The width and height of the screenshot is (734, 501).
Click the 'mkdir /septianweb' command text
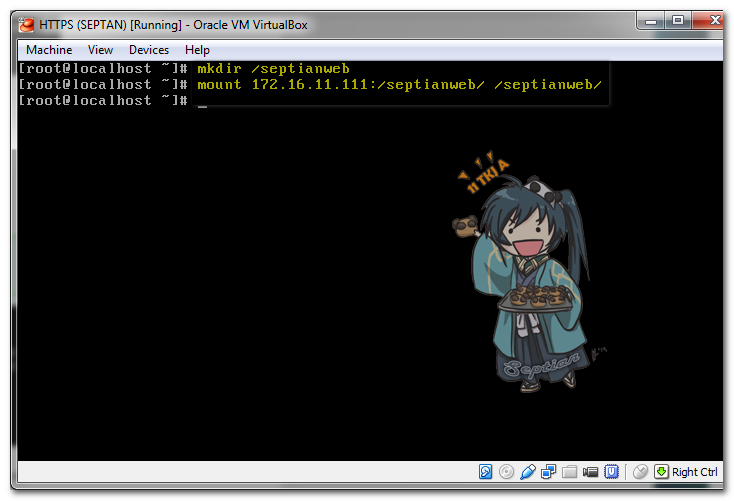(x=273, y=69)
